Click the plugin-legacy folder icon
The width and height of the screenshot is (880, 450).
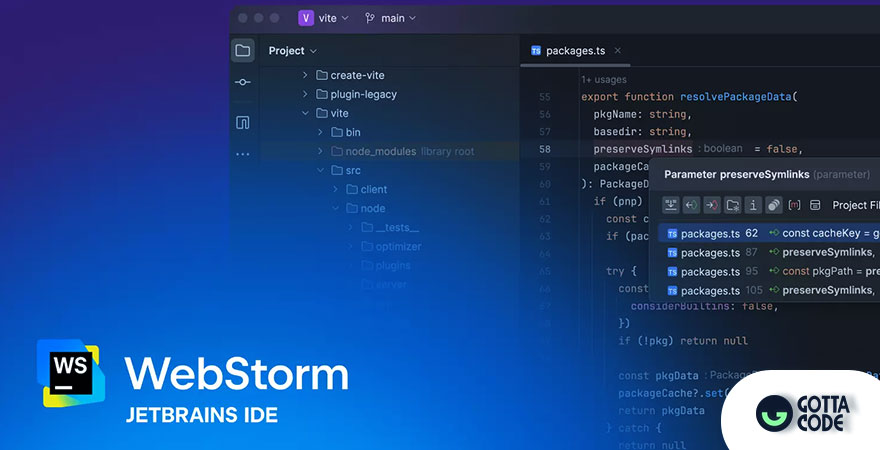[x=322, y=94]
